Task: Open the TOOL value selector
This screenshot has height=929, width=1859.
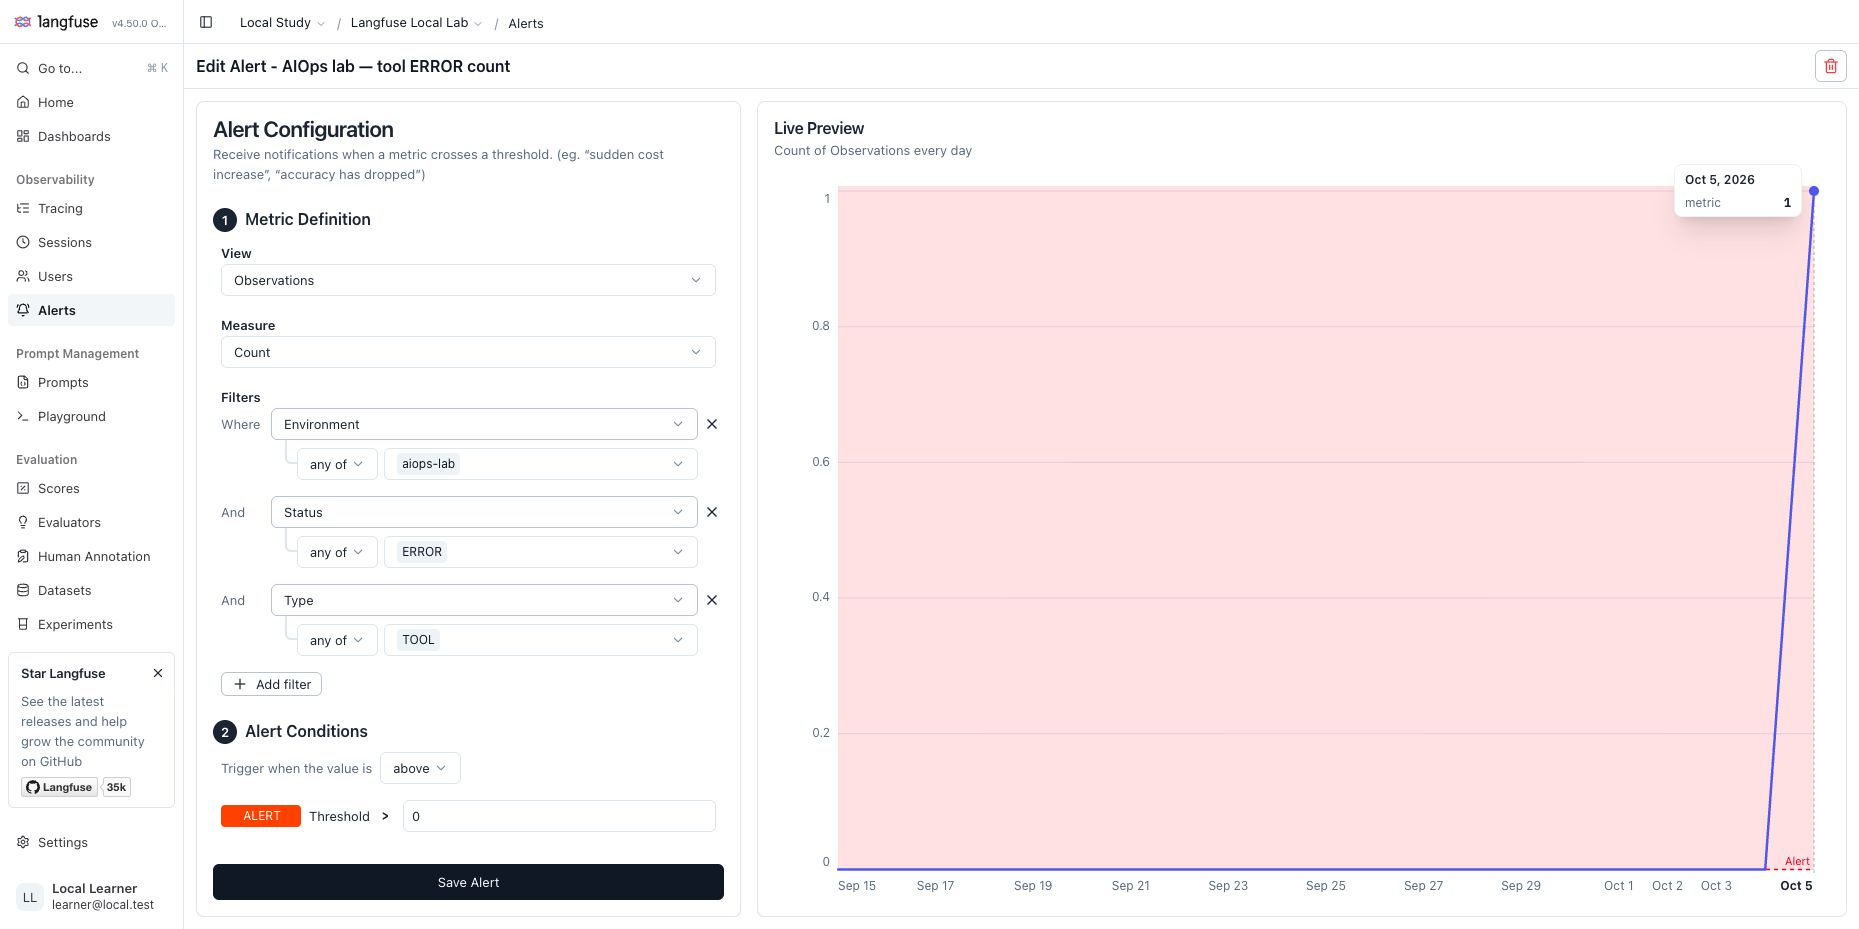Action: click(x=541, y=640)
